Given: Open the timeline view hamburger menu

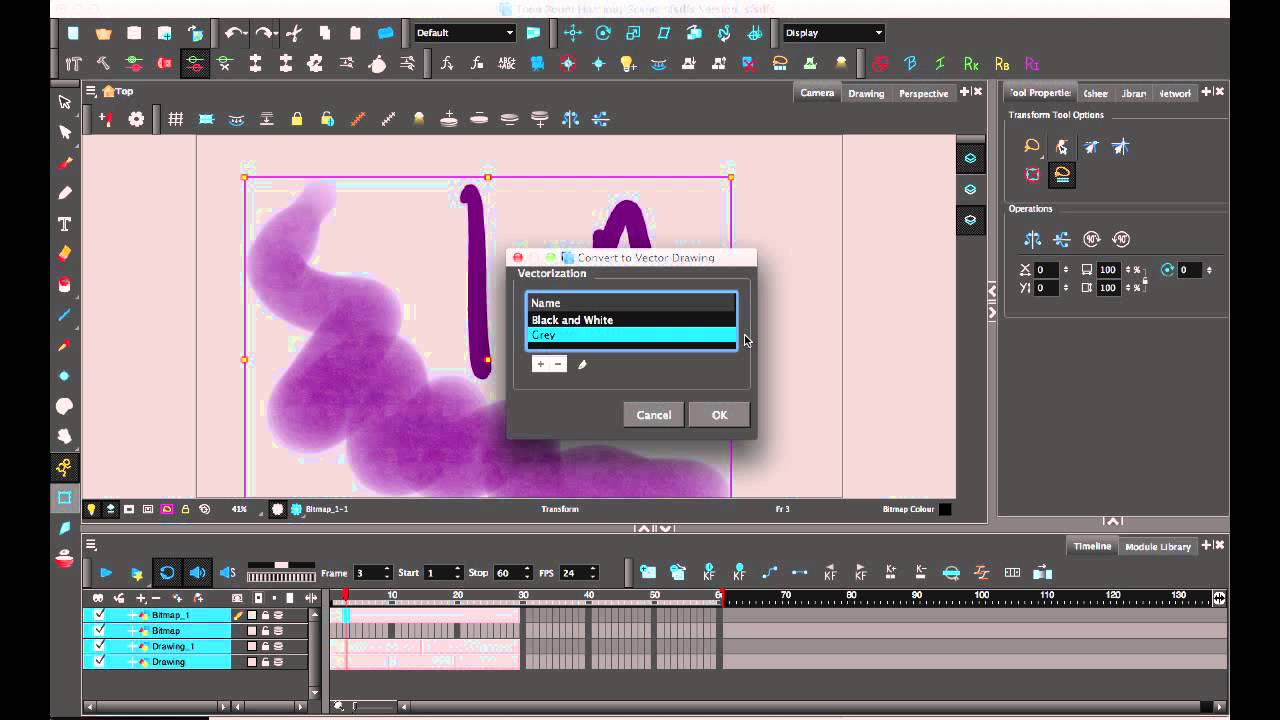Looking at the screenshot, I should coord(91,545).
